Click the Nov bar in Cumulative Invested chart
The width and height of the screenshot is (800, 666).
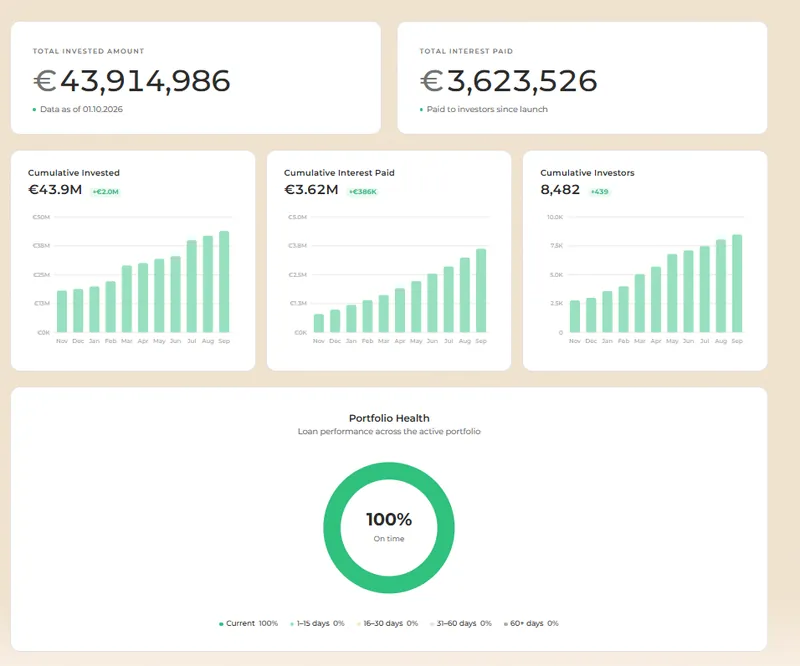[62, 311]
